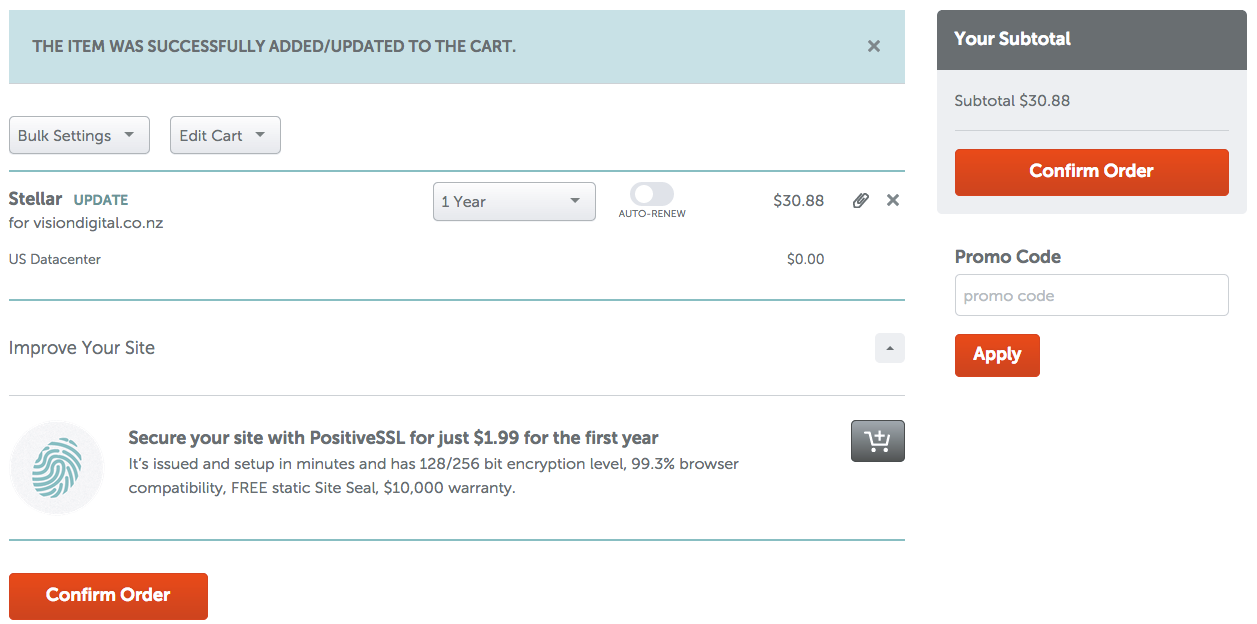Click the UPDATE link beside Stellar
The height and width of the screenshot is (624, 1257).
click(x=101, y=200)
